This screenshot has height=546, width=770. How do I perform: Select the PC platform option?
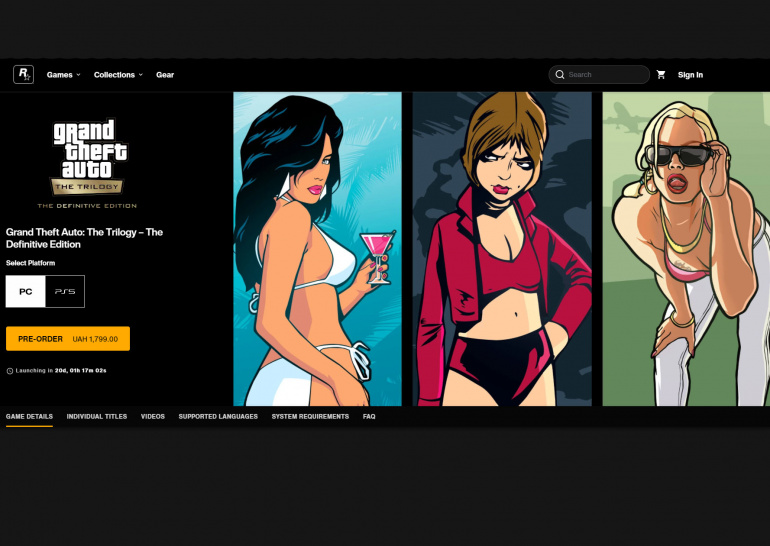click(x=26, y=292)
